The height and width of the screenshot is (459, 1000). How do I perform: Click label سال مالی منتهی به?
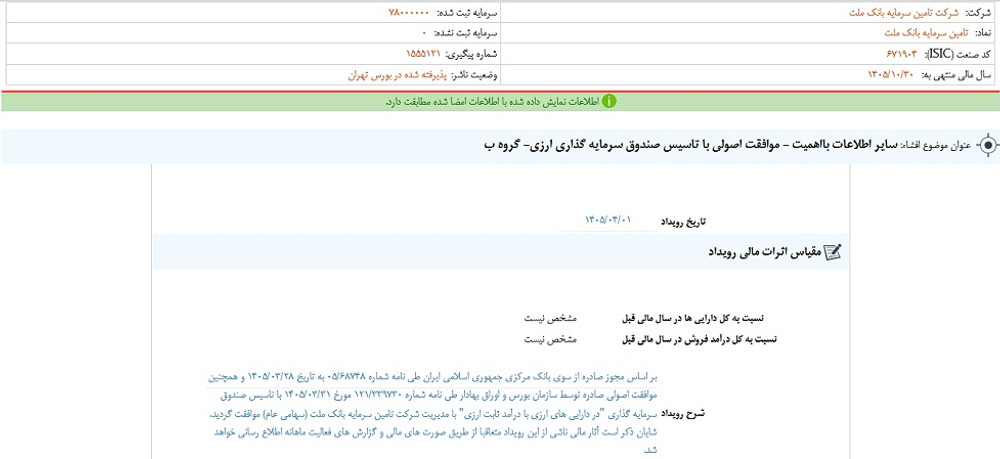(x=957, y=75)
